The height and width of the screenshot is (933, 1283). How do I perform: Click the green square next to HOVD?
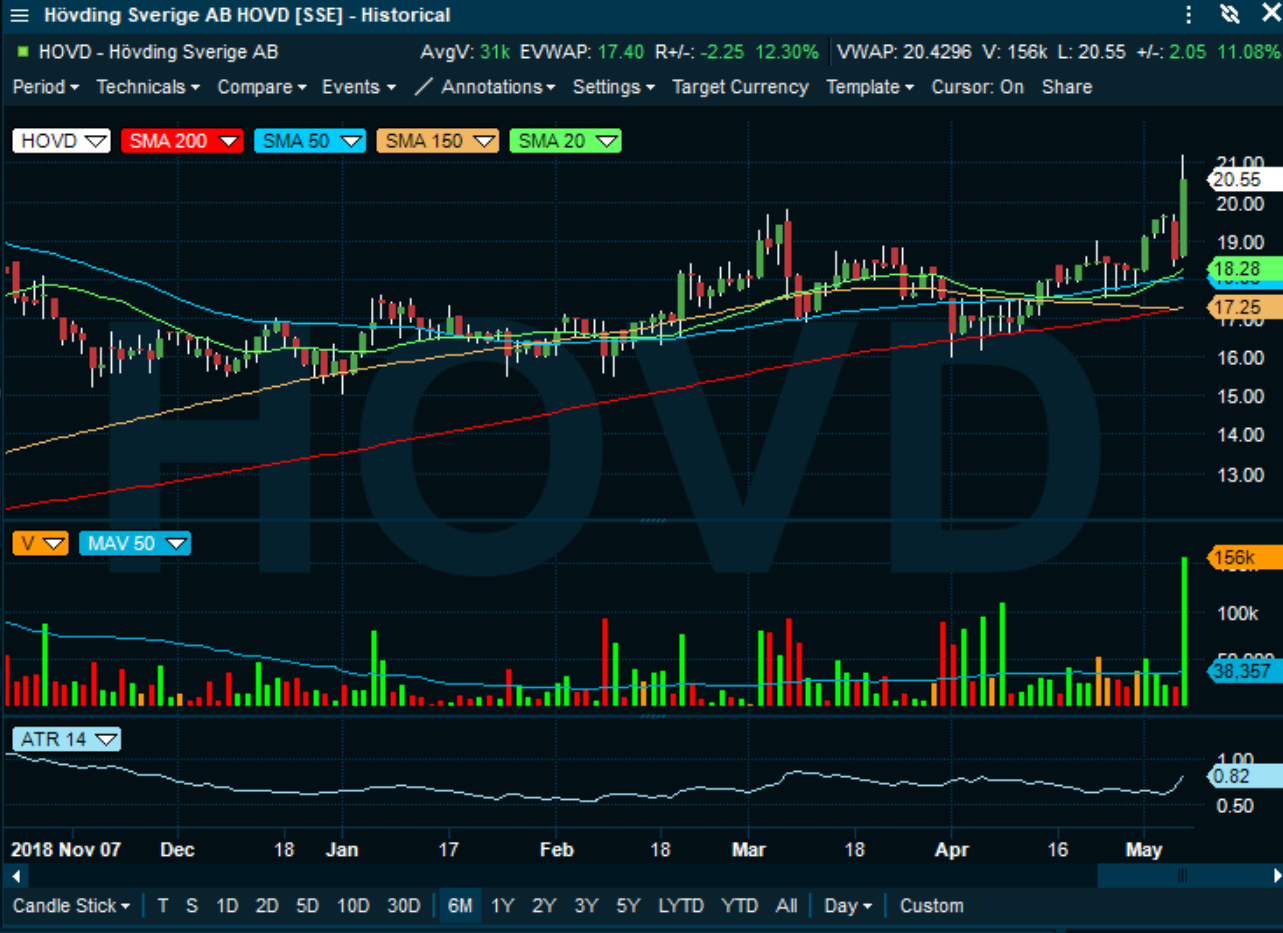pyautogui.click(x=23, y=52)
